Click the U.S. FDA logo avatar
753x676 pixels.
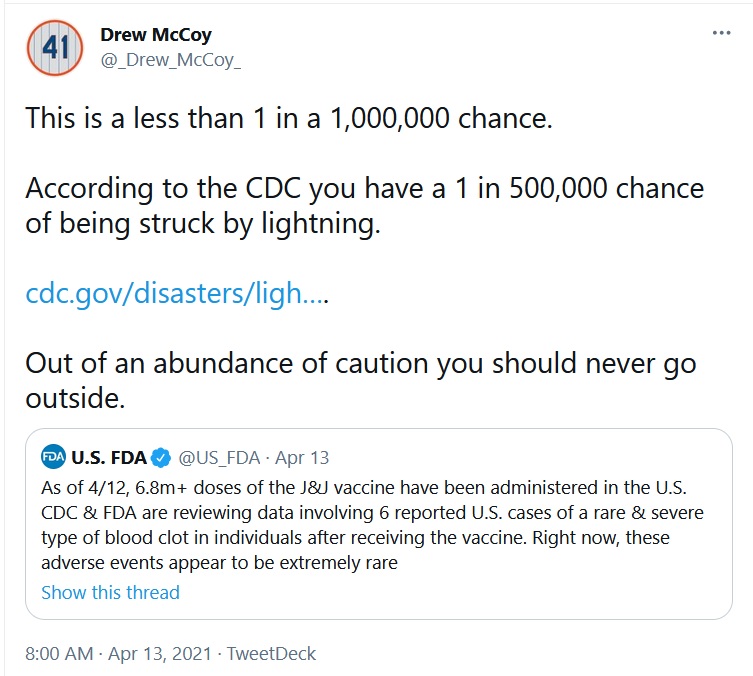pos(53,457)
